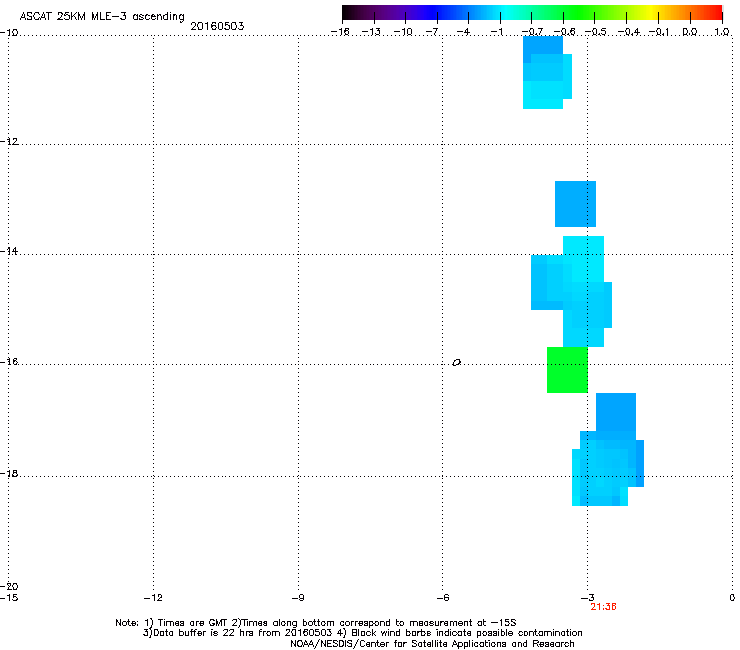Click the color bar label -4
740x650 pixels.
(x=465, y=32)
